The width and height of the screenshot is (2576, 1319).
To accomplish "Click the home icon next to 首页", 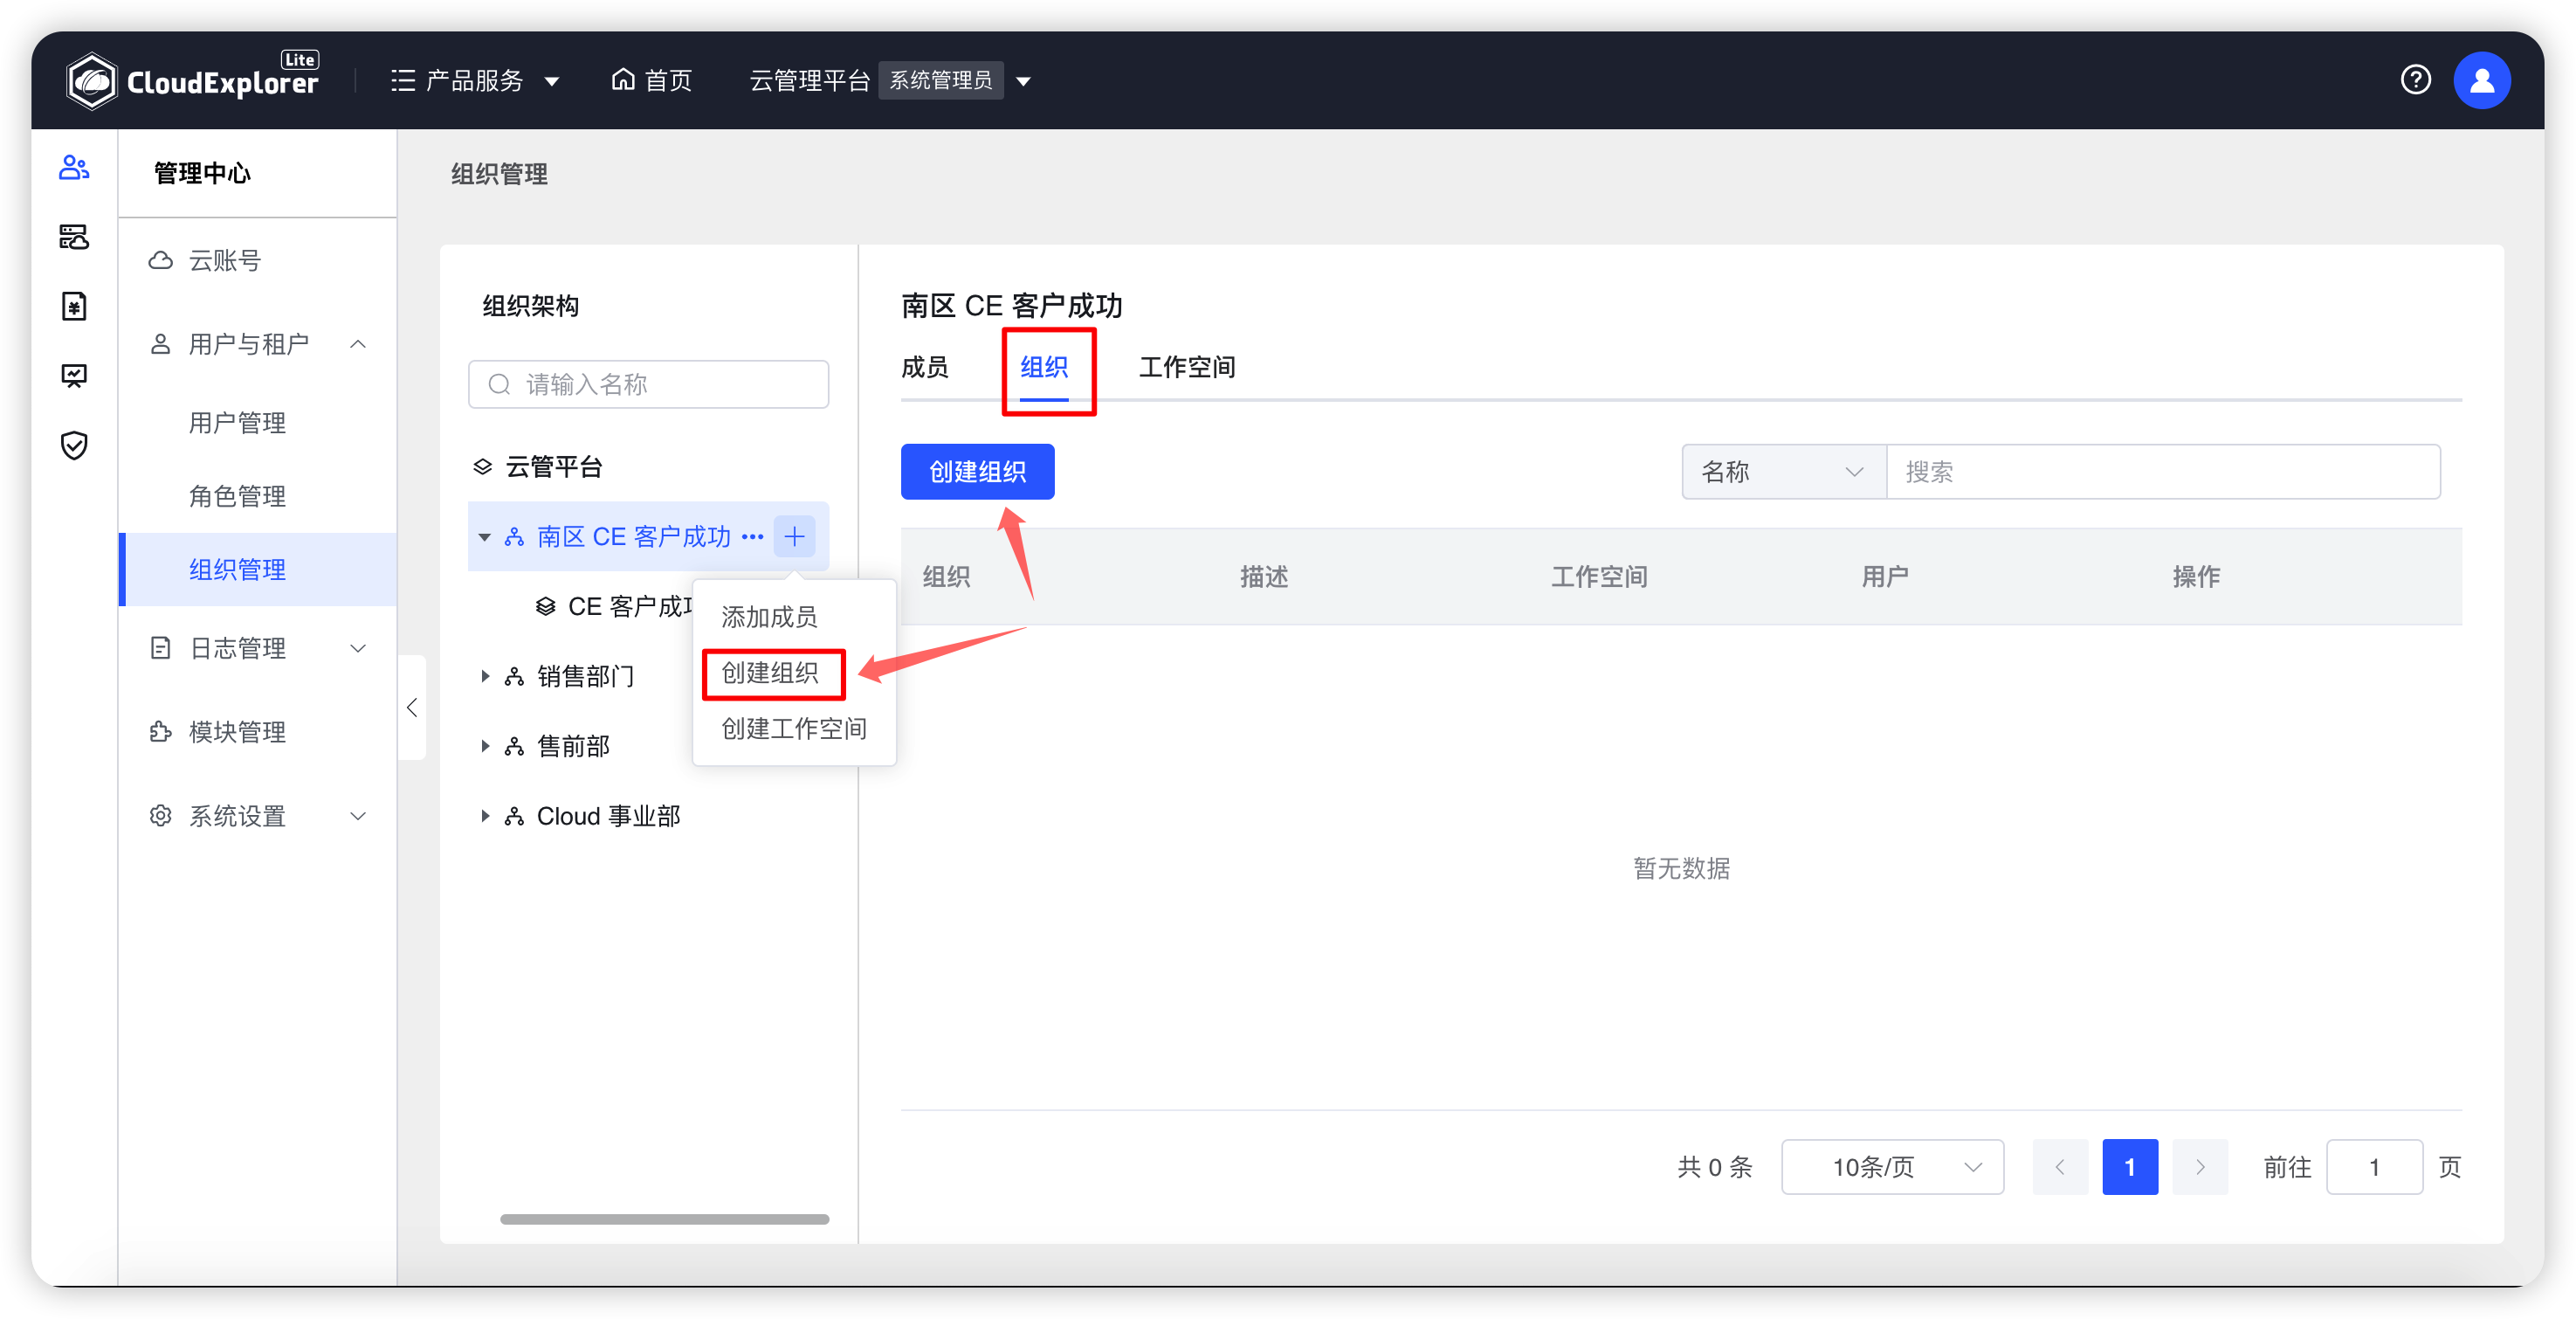I will [x=623, y=80].
